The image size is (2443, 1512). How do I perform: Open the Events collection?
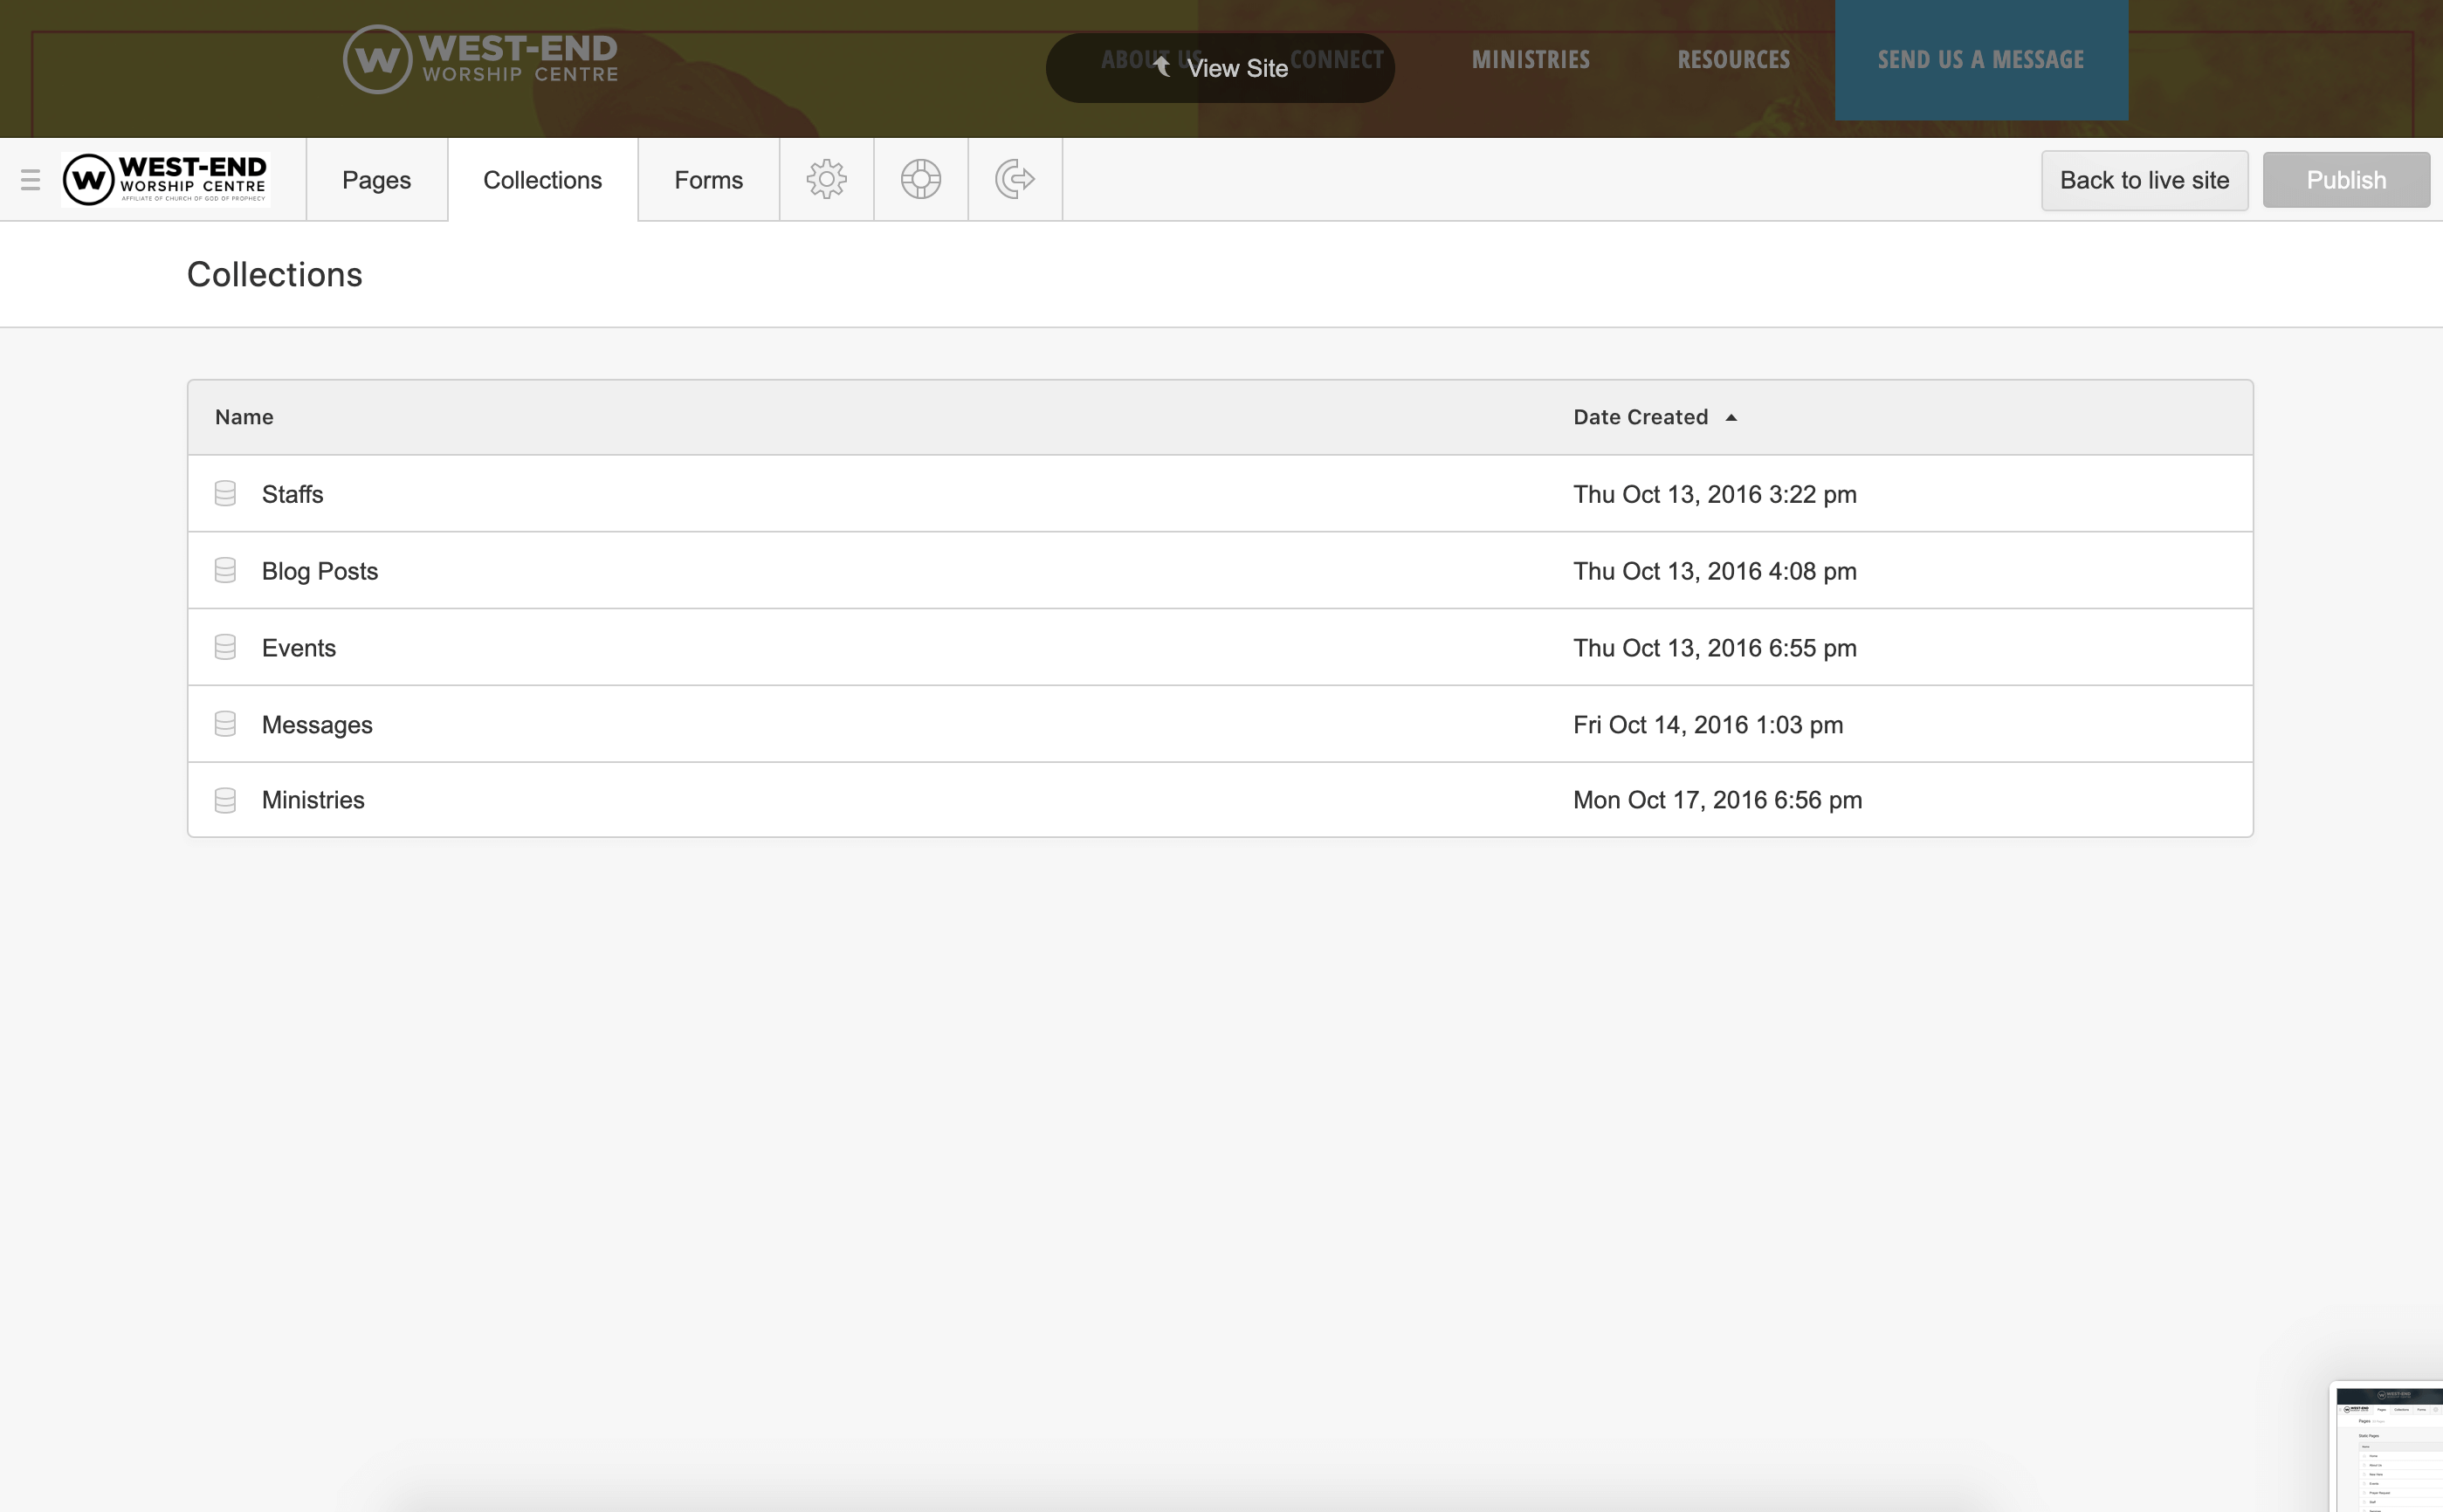pyautogui.click(x=1220, y=648)
